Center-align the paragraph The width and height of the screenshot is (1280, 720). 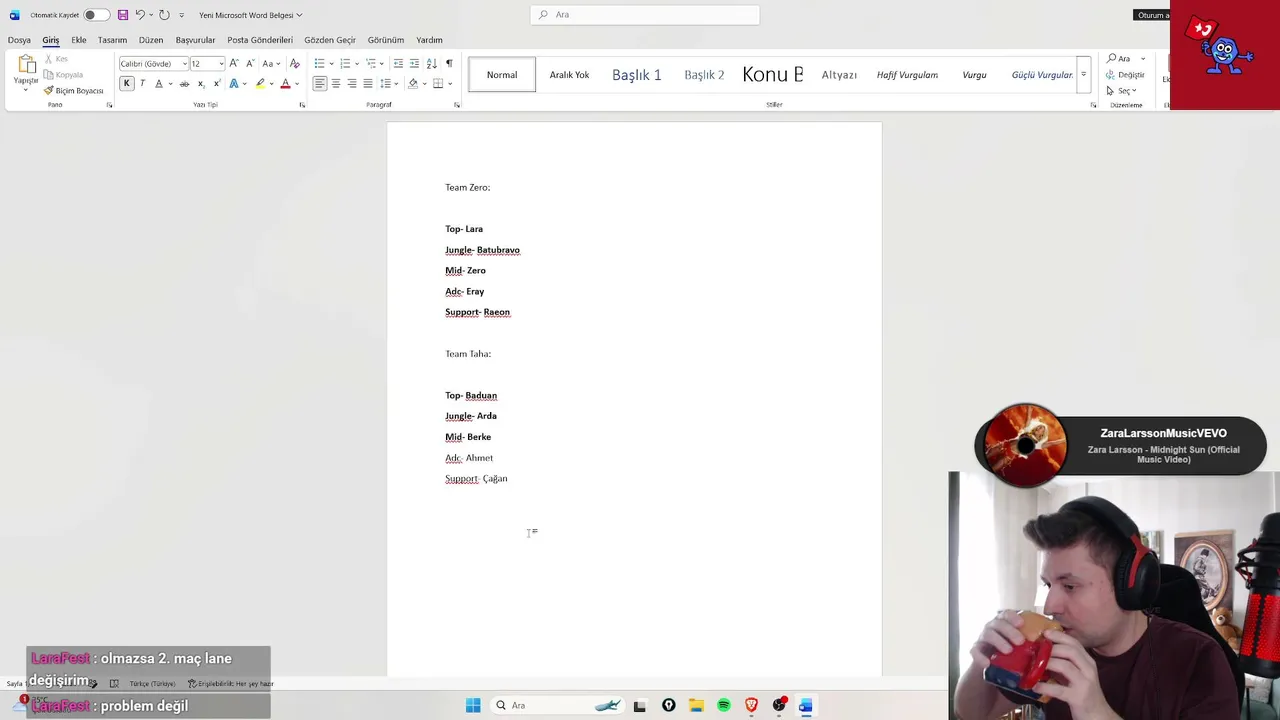tap(336, 84)
